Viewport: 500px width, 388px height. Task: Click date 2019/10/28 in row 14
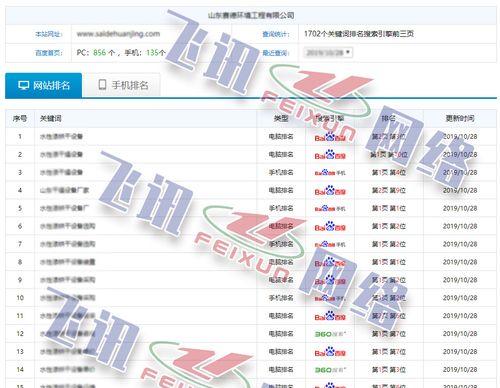pyautogui.click(x=460, y=370)
